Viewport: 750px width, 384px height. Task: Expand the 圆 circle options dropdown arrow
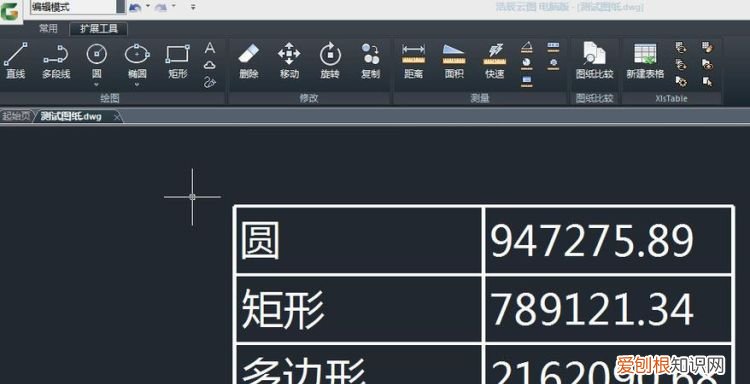tap(97, 85)
